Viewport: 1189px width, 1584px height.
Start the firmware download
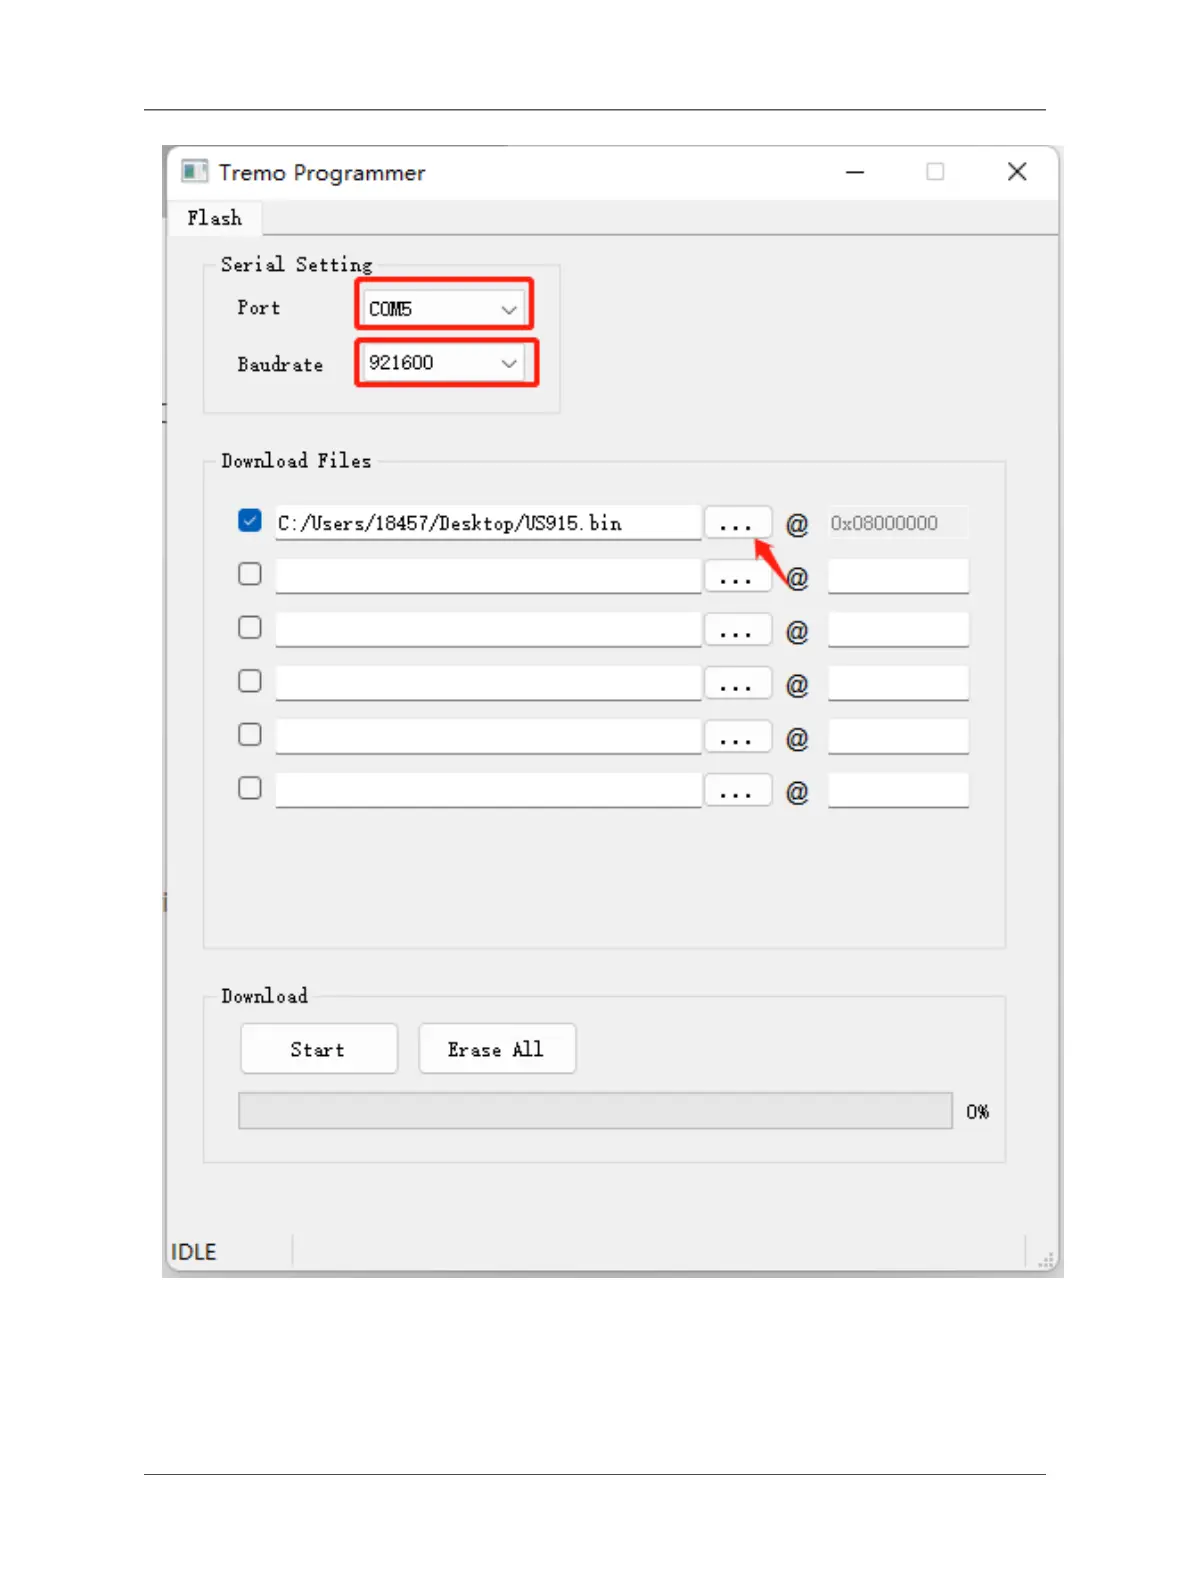319,1049
